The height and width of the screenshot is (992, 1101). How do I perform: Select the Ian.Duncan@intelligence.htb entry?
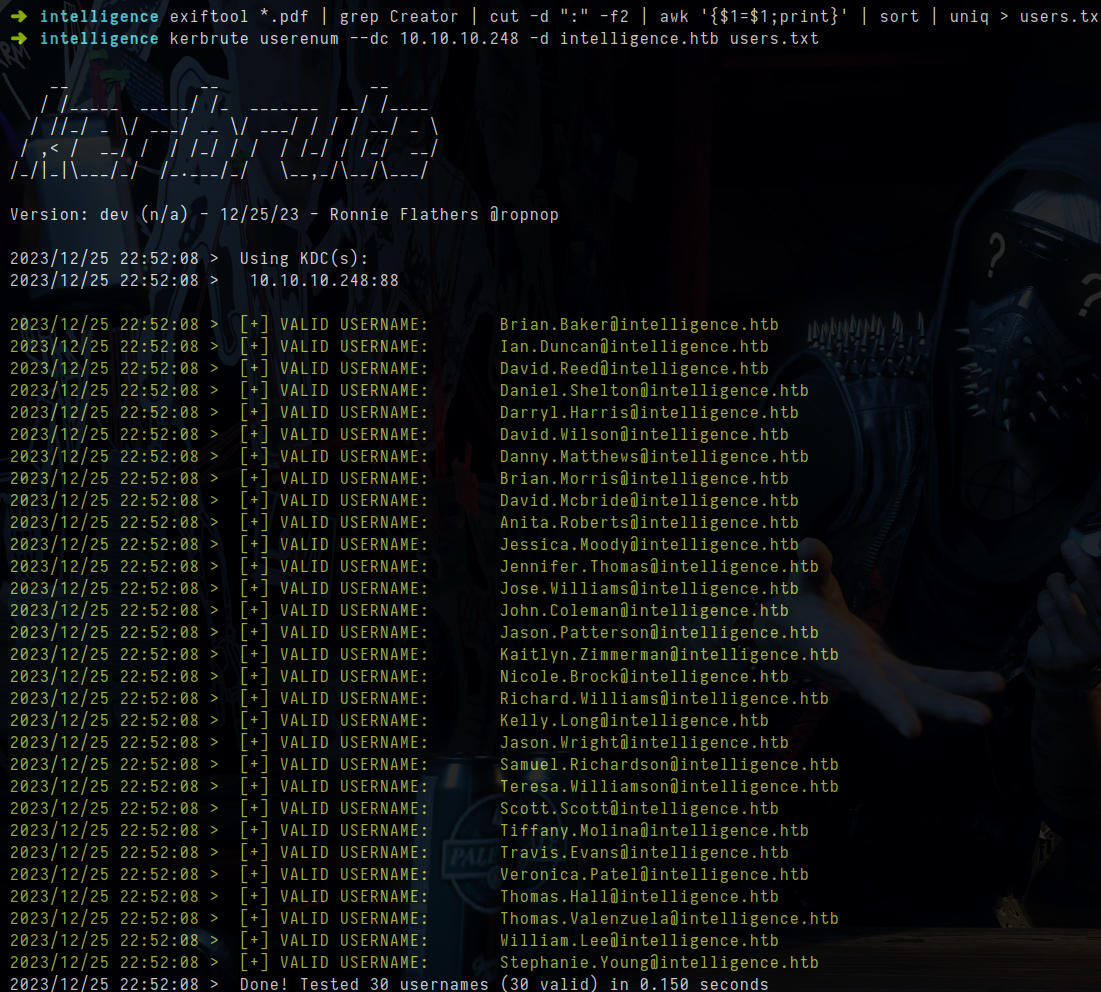coord(633,347)
